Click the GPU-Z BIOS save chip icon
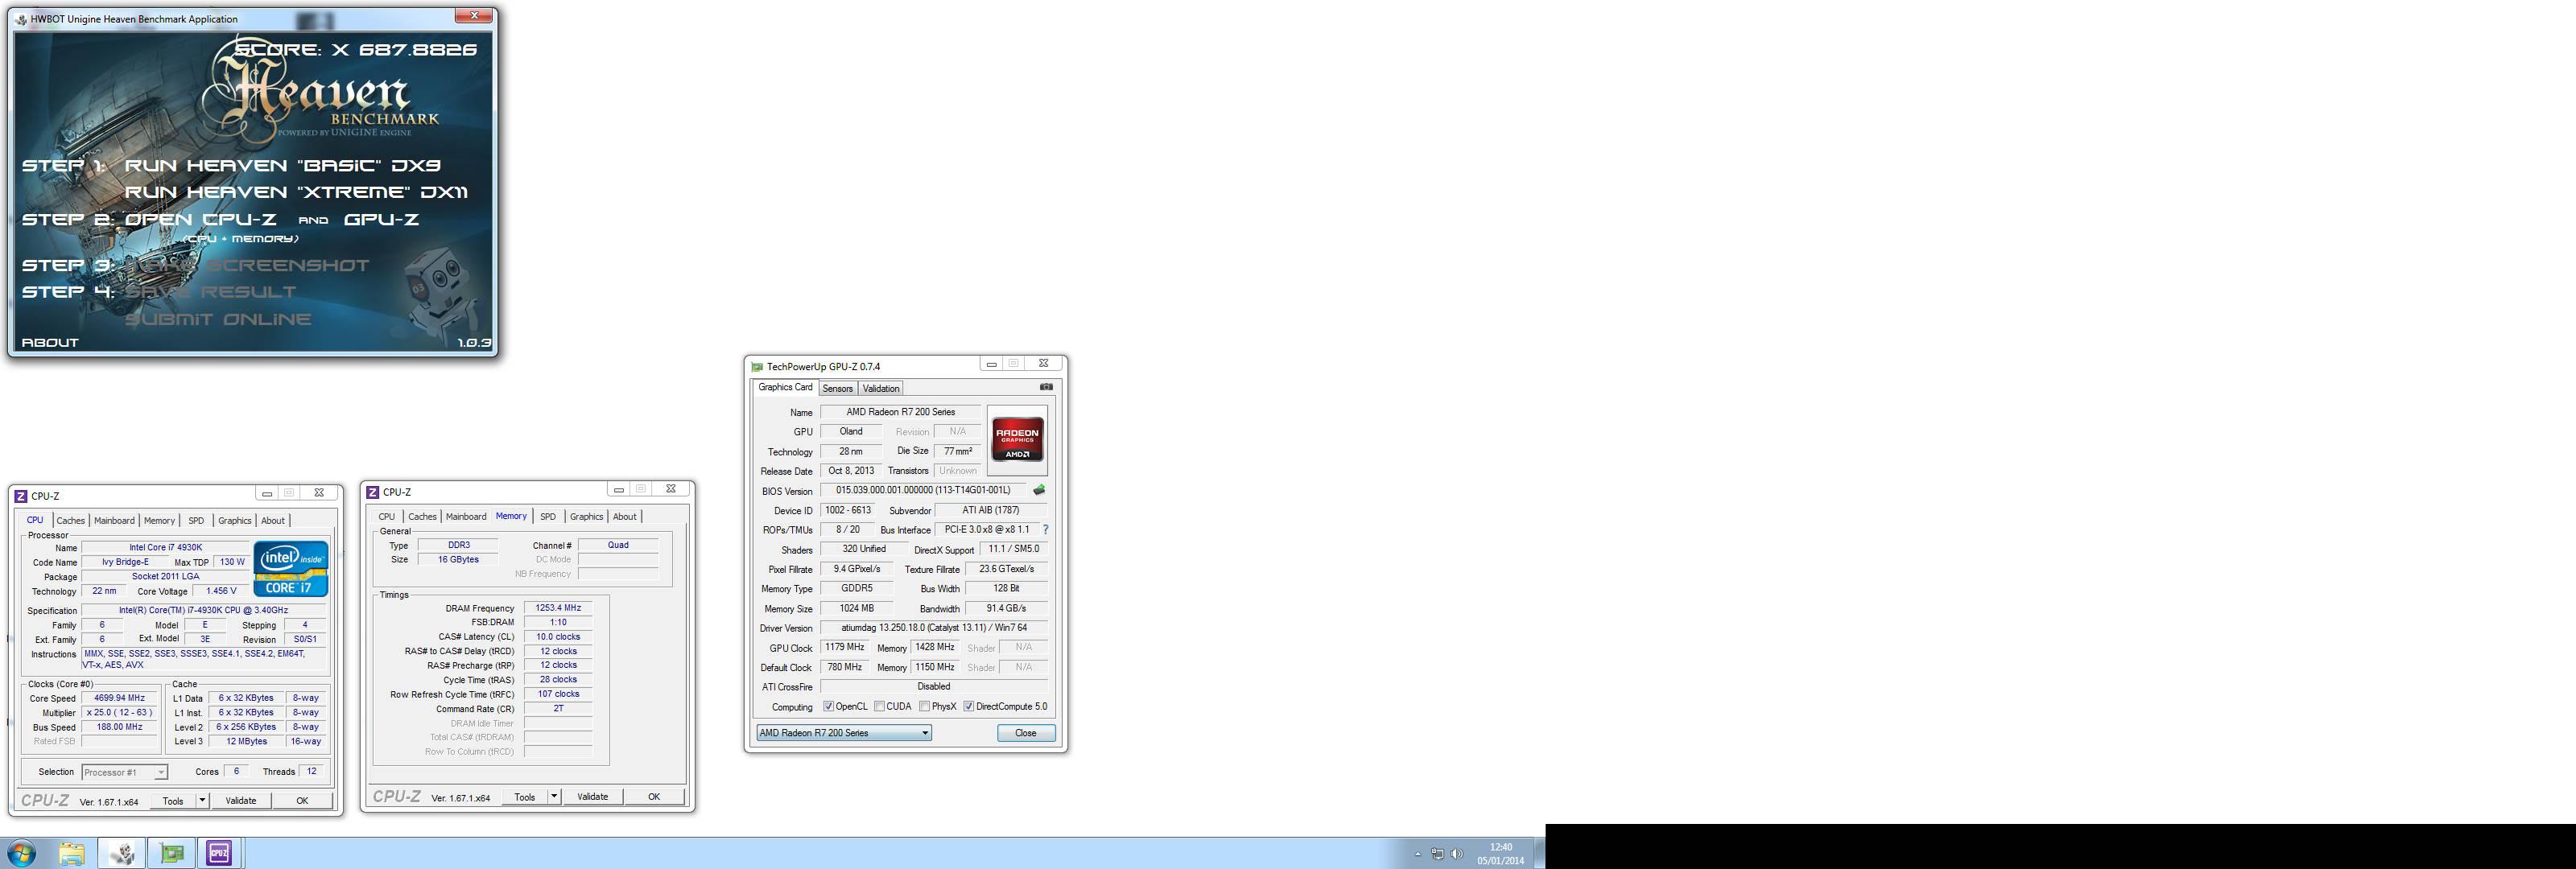Screen dimensions: 2576x869 click(1039, 490)
